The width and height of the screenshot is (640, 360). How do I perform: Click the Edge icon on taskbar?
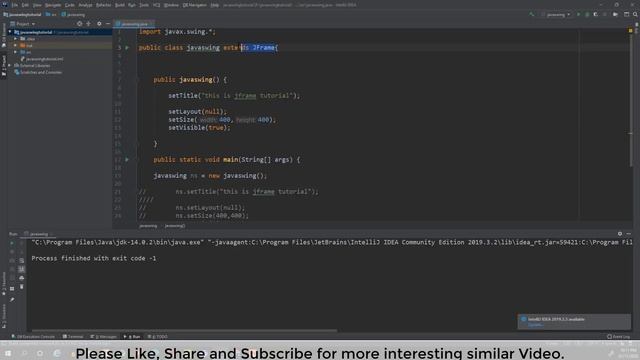[x=57, y=353]
